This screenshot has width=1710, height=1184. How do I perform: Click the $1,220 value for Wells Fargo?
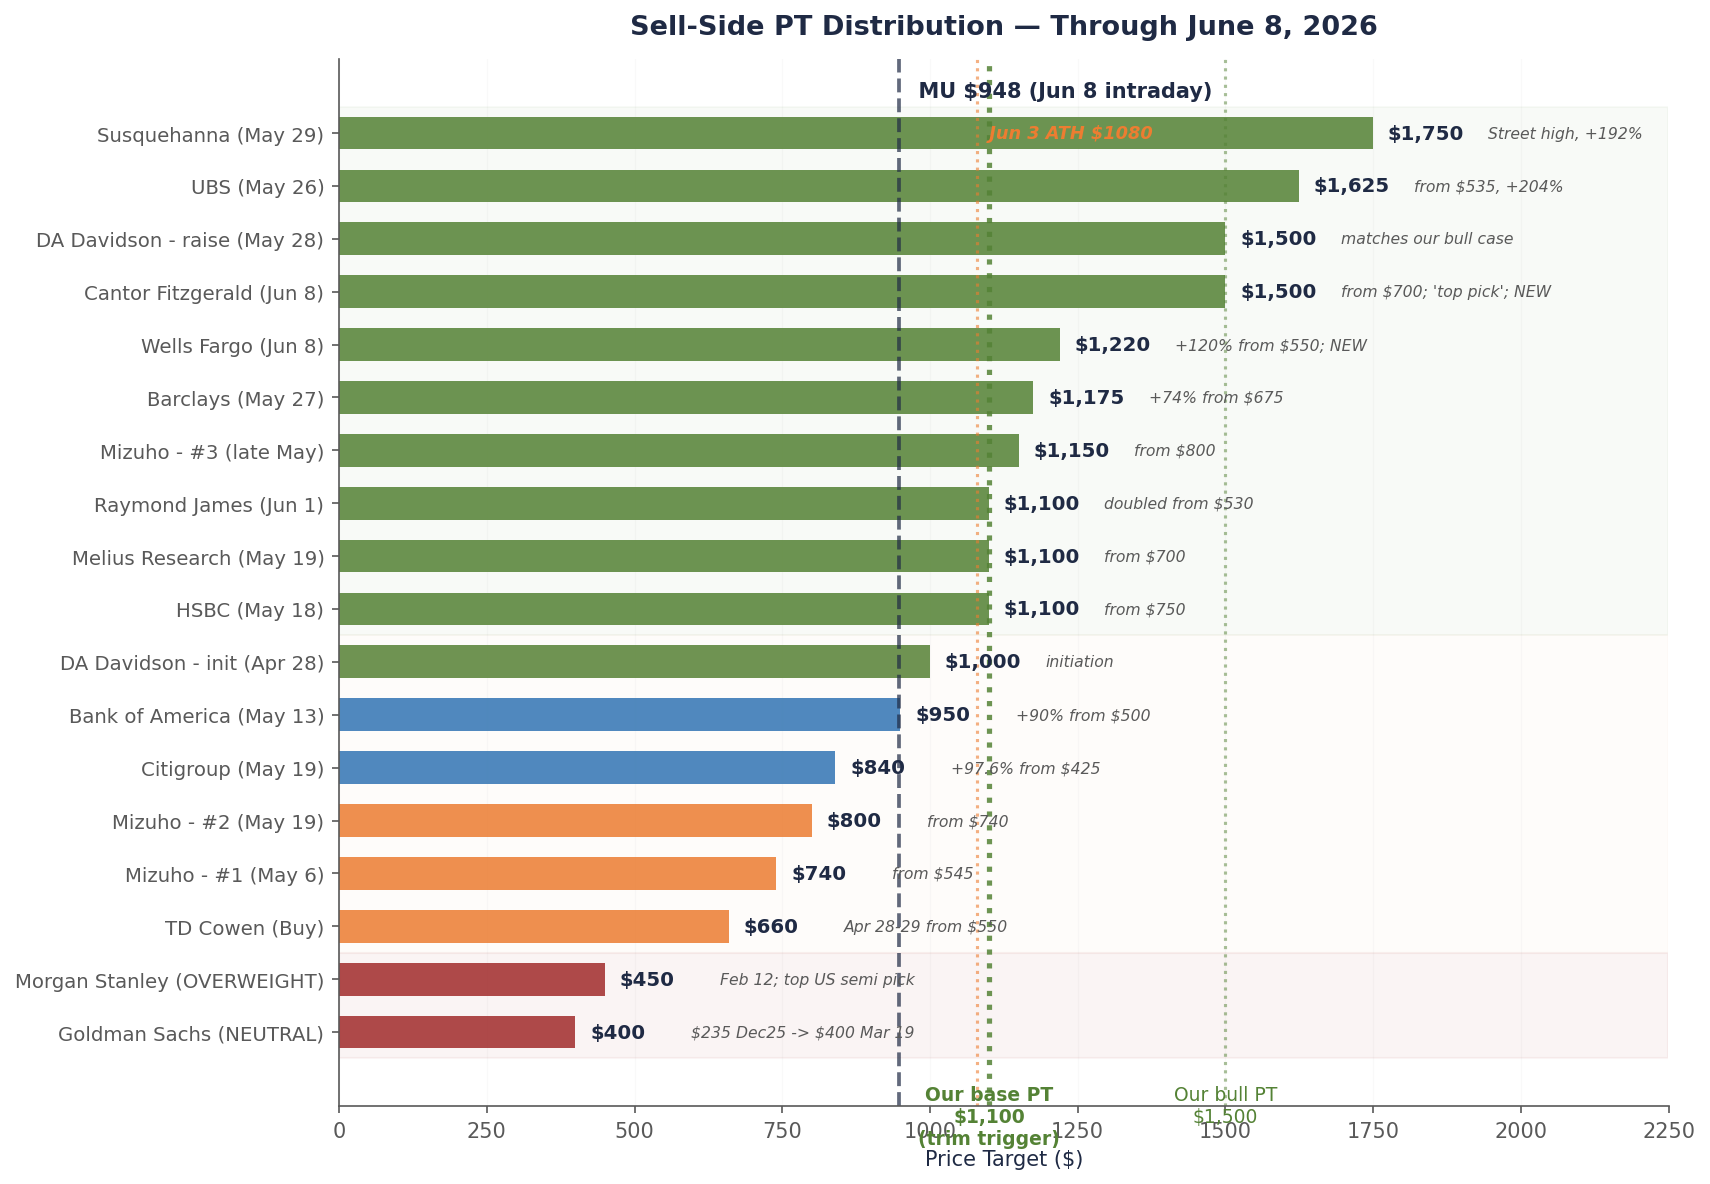click(x=1112, y=345)
